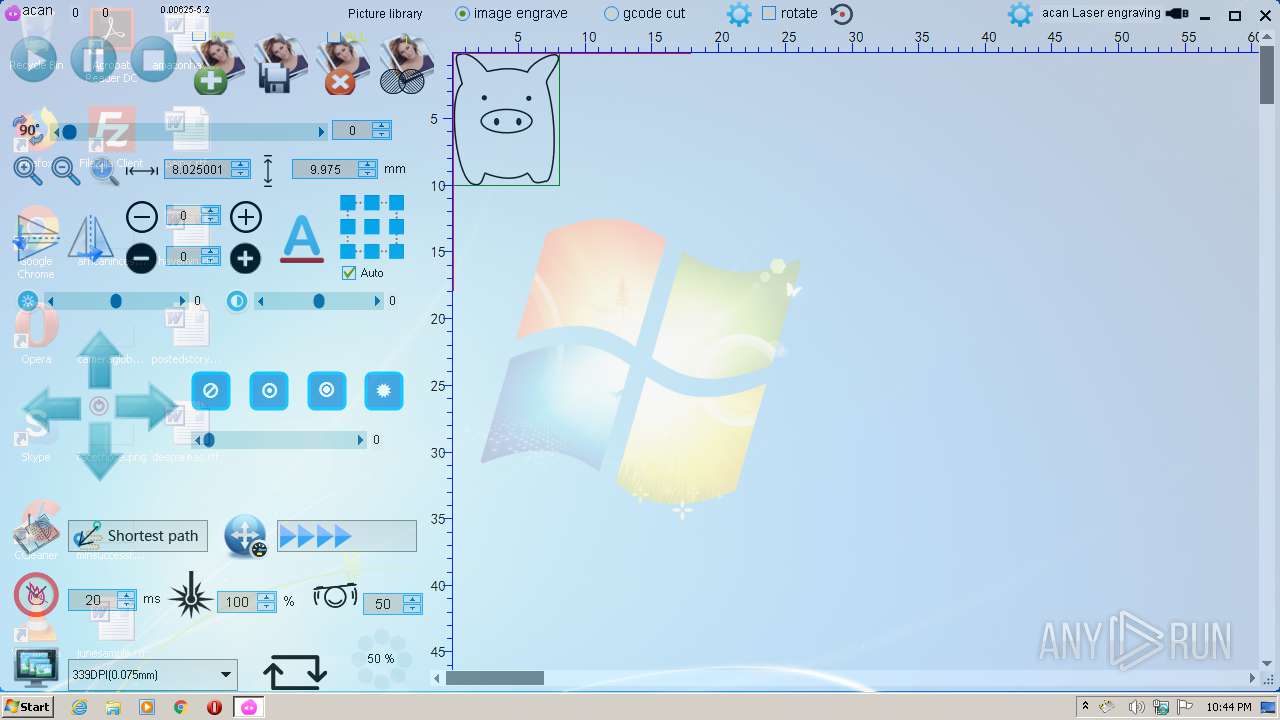This screenshot has width=1280, height=720.
Task: Select the pig image thumbnail on canvas
Action: point(506,119)
